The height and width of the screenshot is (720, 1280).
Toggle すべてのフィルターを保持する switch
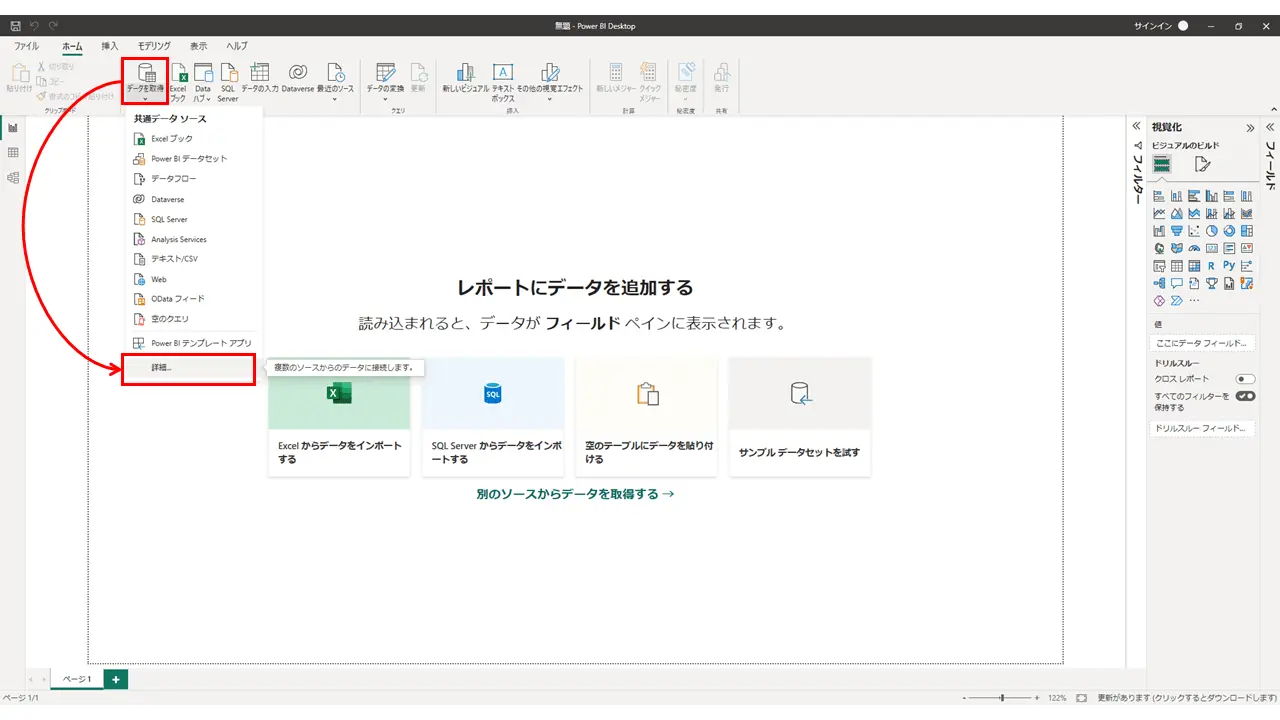[x=1245, y=396]
